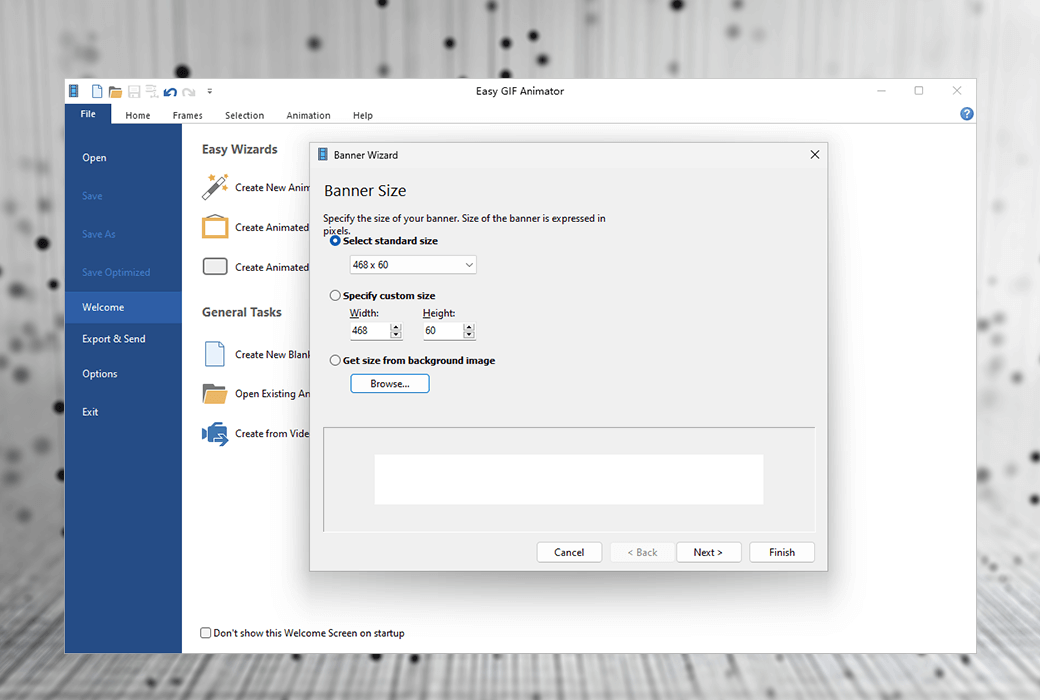
Task: Click the 'Create New Blank' task label
Action: click(x=272, y=354)
